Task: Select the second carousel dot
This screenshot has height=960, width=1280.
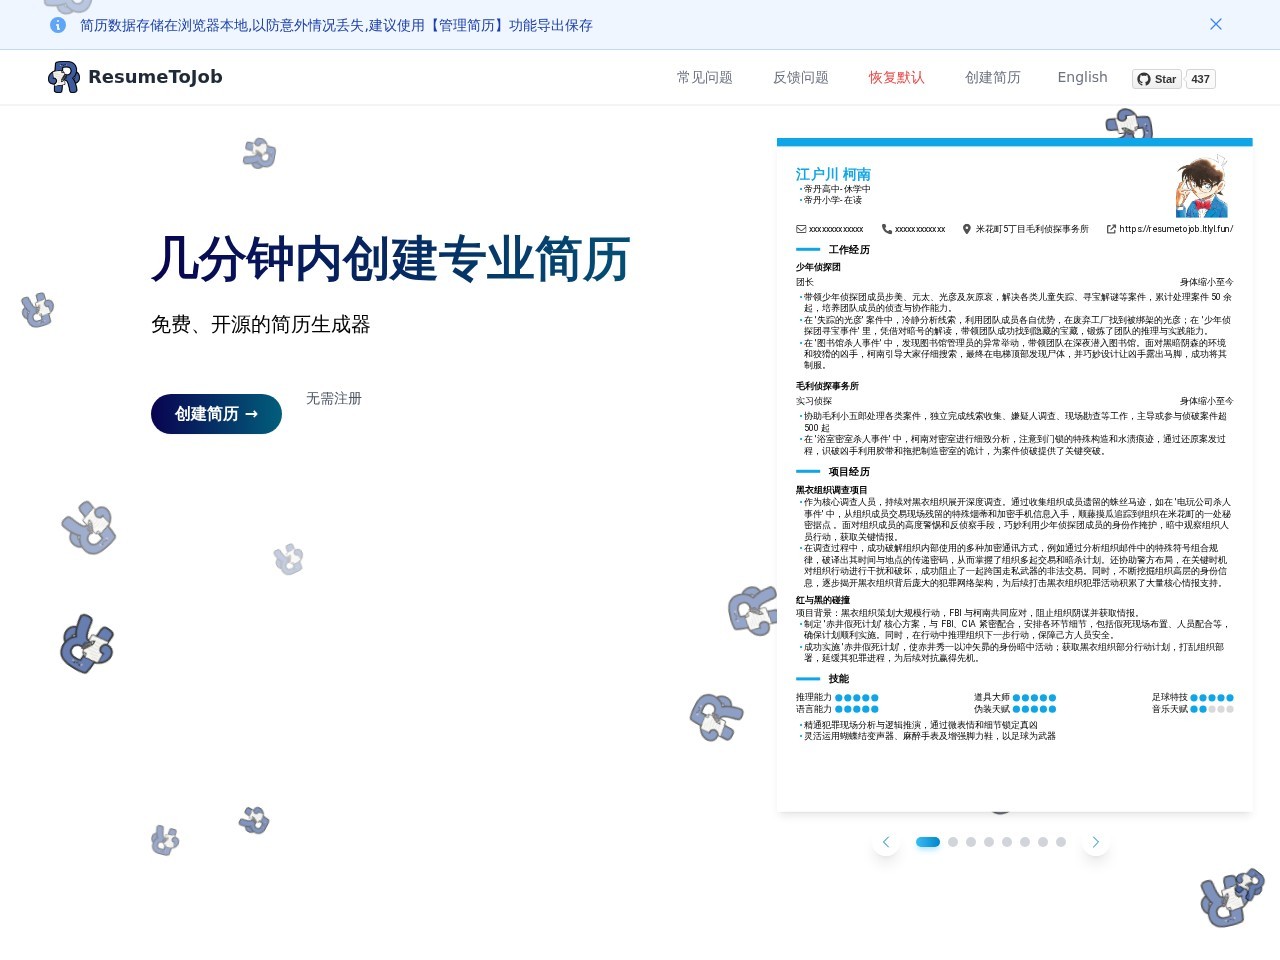Action: 953,842
